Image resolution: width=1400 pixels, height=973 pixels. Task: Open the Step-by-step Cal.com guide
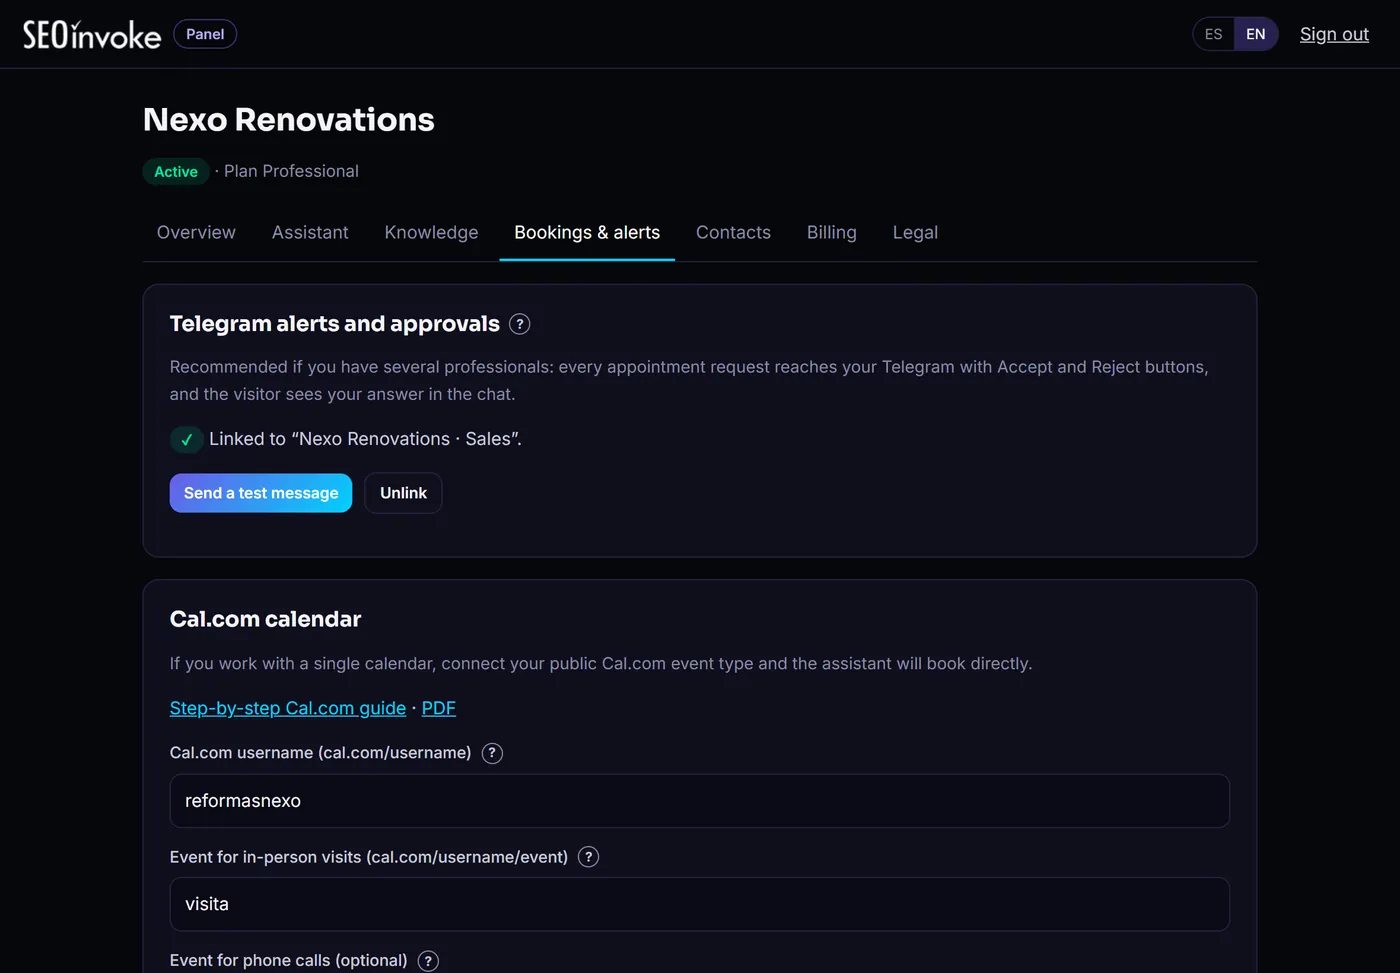pos(288,708)
